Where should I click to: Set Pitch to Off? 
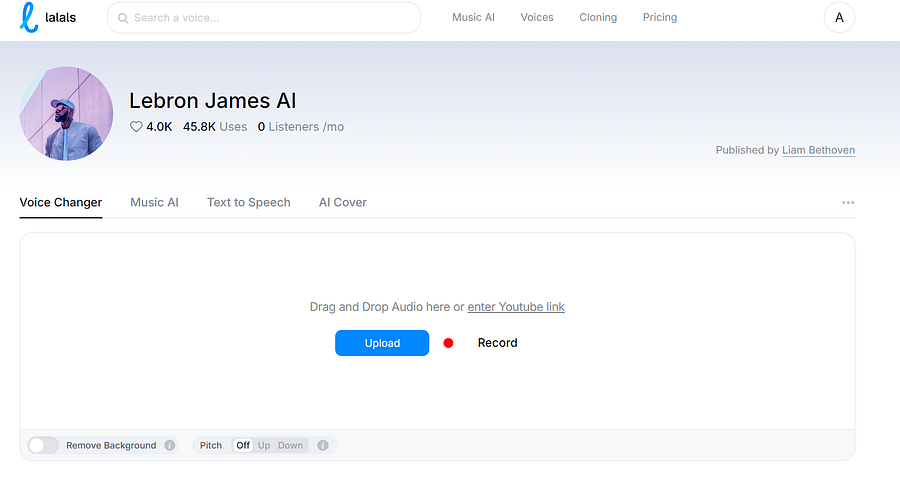coord(243,445)
